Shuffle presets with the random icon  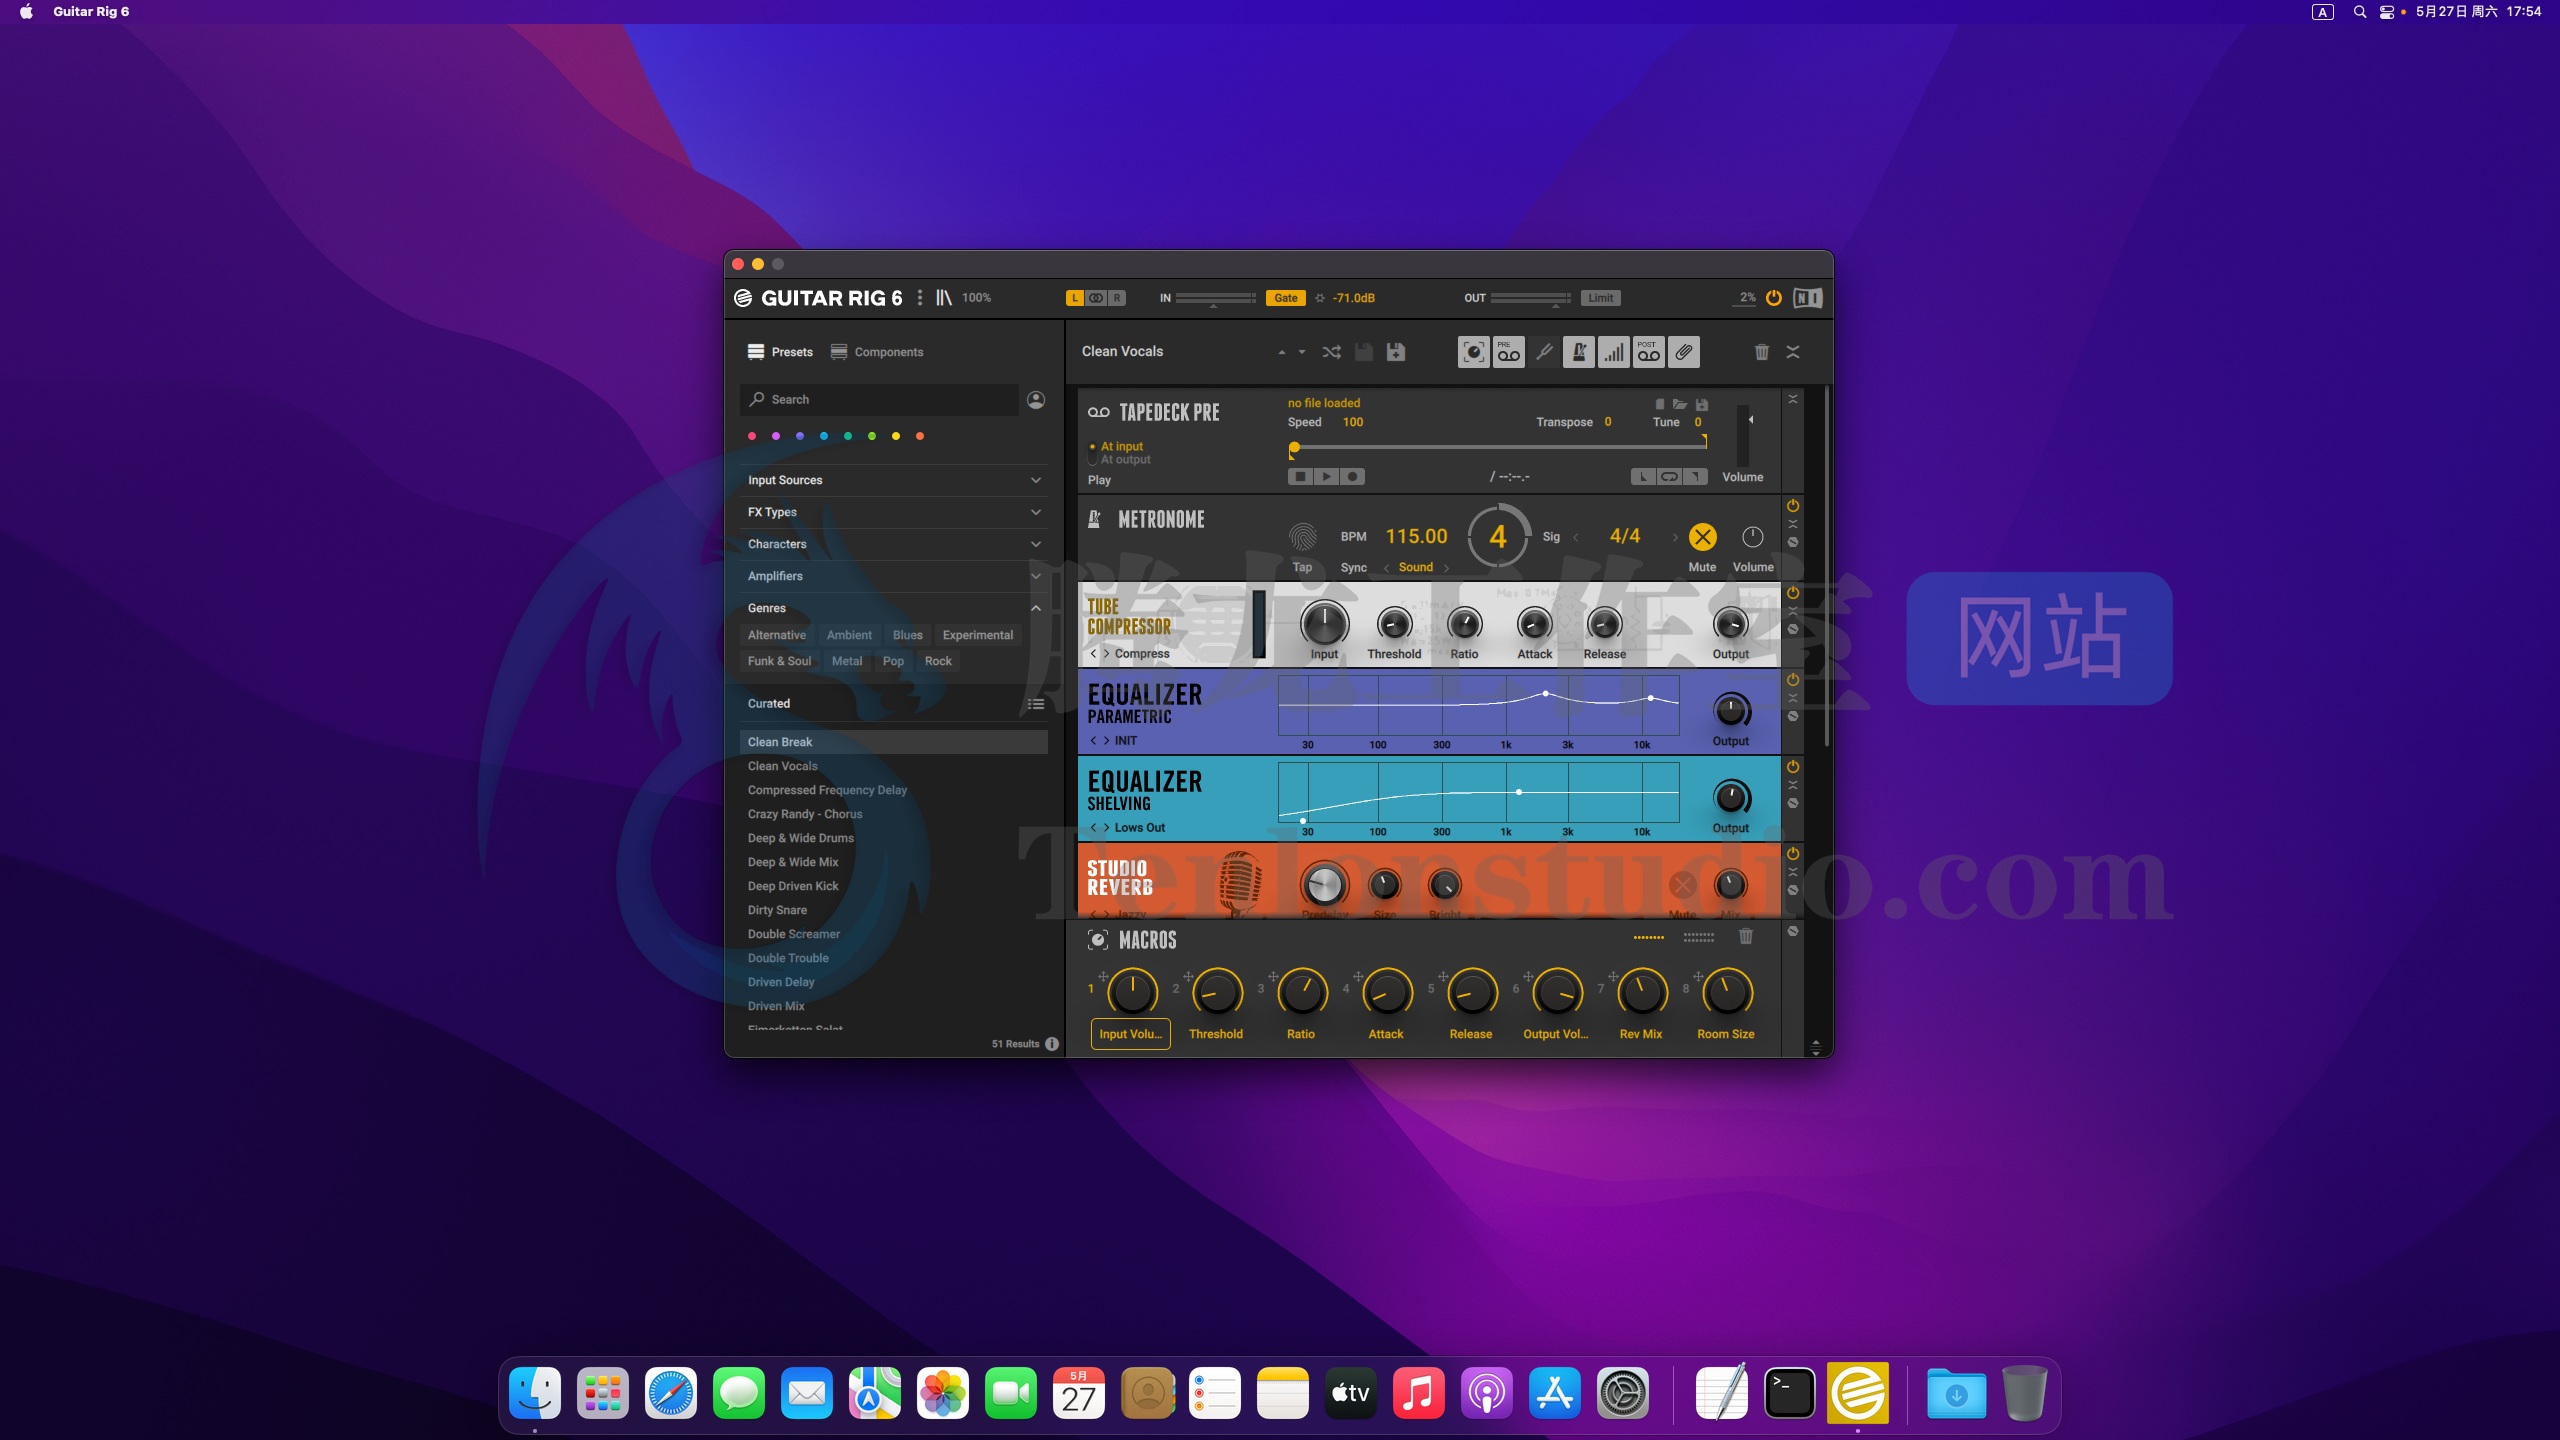(1331, 352)
